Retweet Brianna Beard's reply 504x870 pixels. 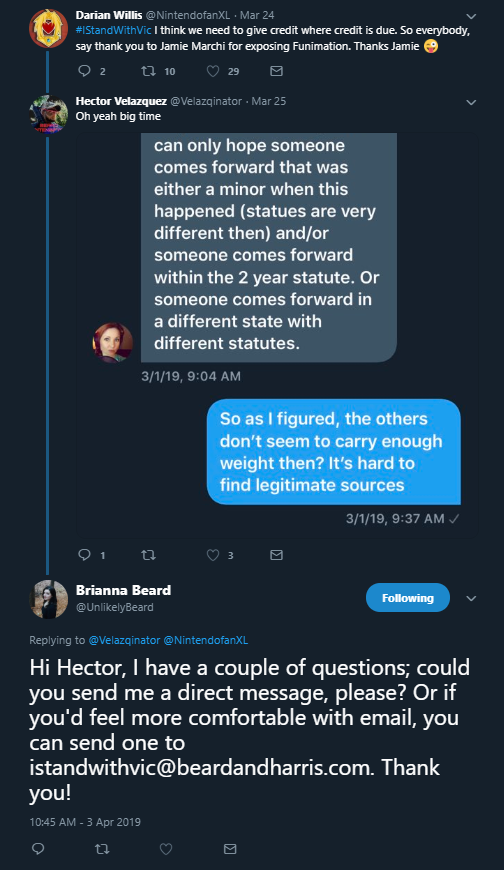click(102, 848)
